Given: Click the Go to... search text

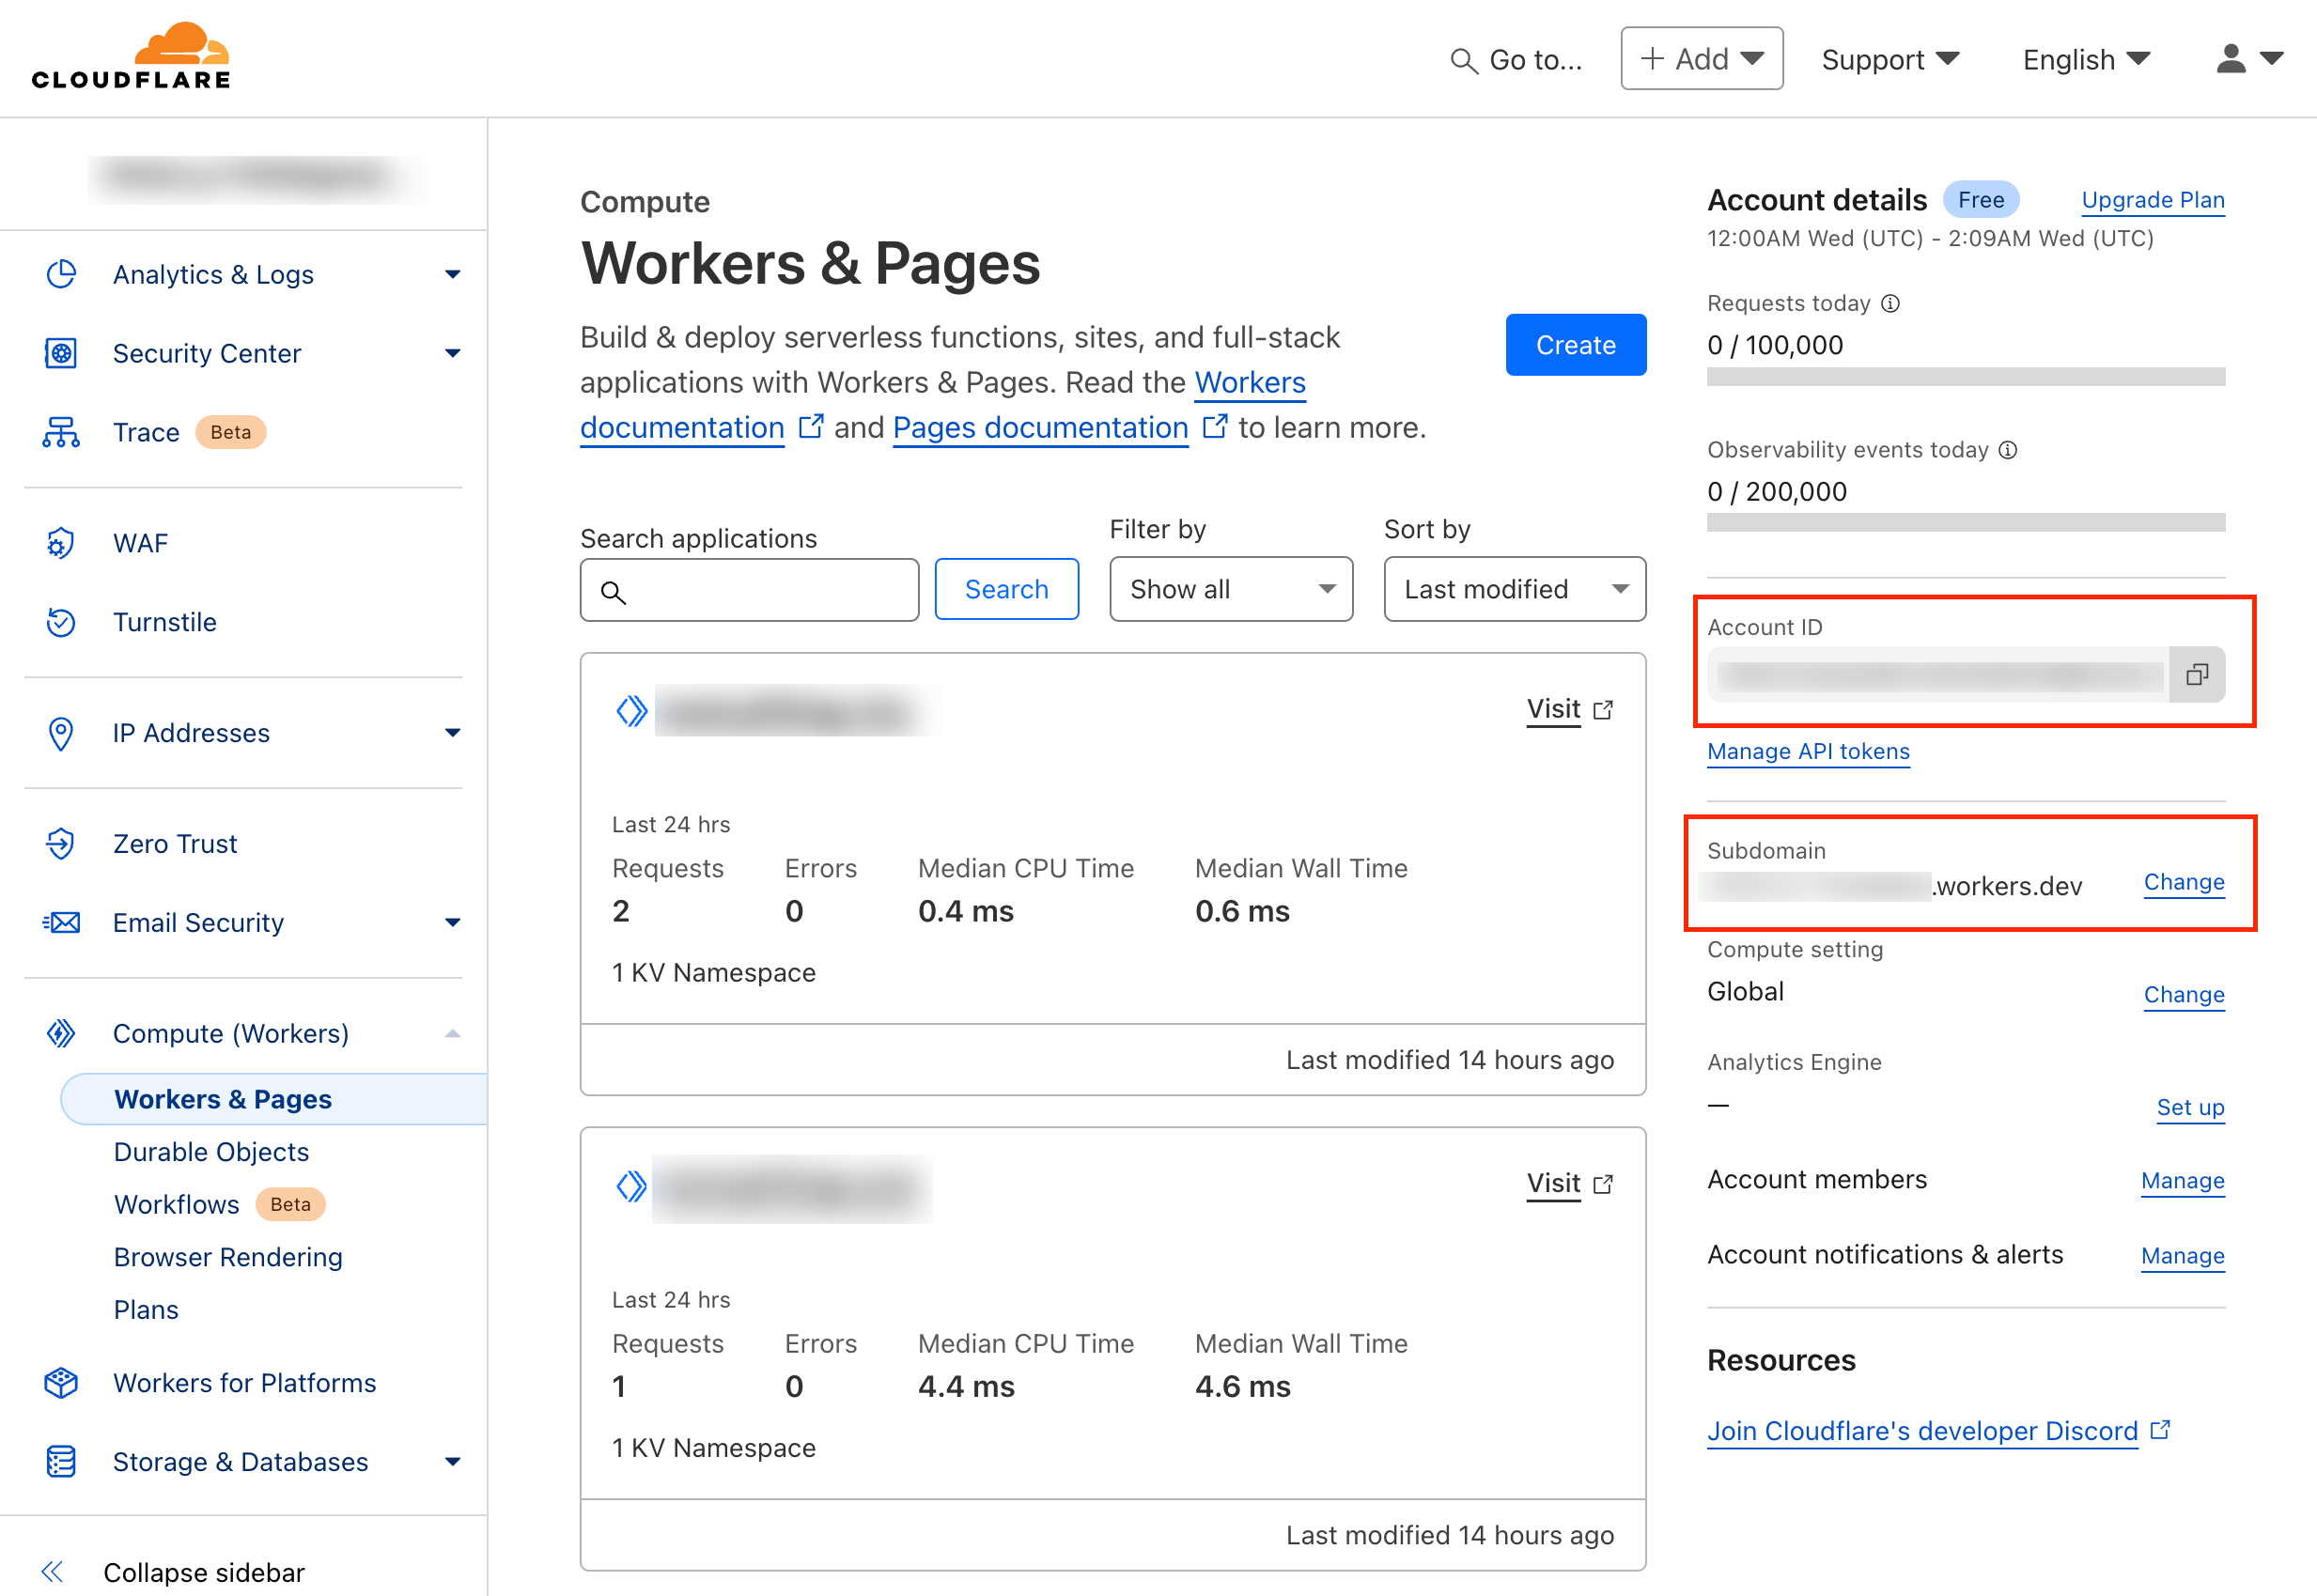Looking at the screenshot, I should pyautogui.click(x=1535, y=60).
